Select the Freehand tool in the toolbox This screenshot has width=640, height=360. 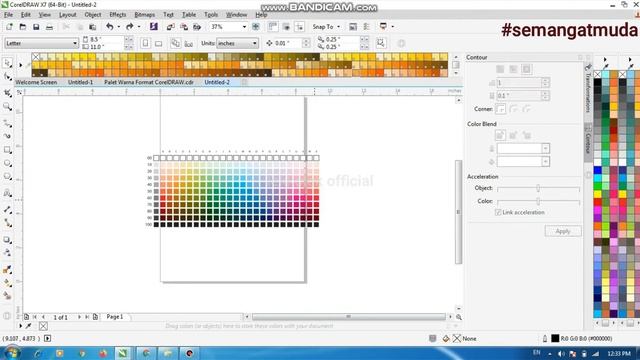pos(7,123)
